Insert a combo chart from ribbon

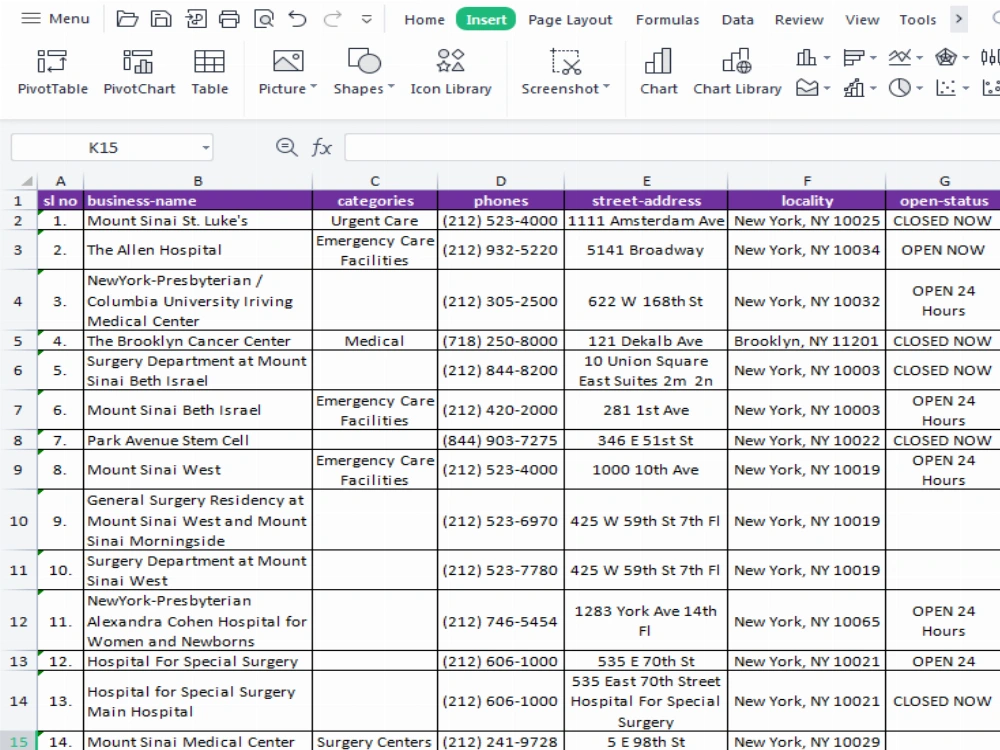click(853, 87)
